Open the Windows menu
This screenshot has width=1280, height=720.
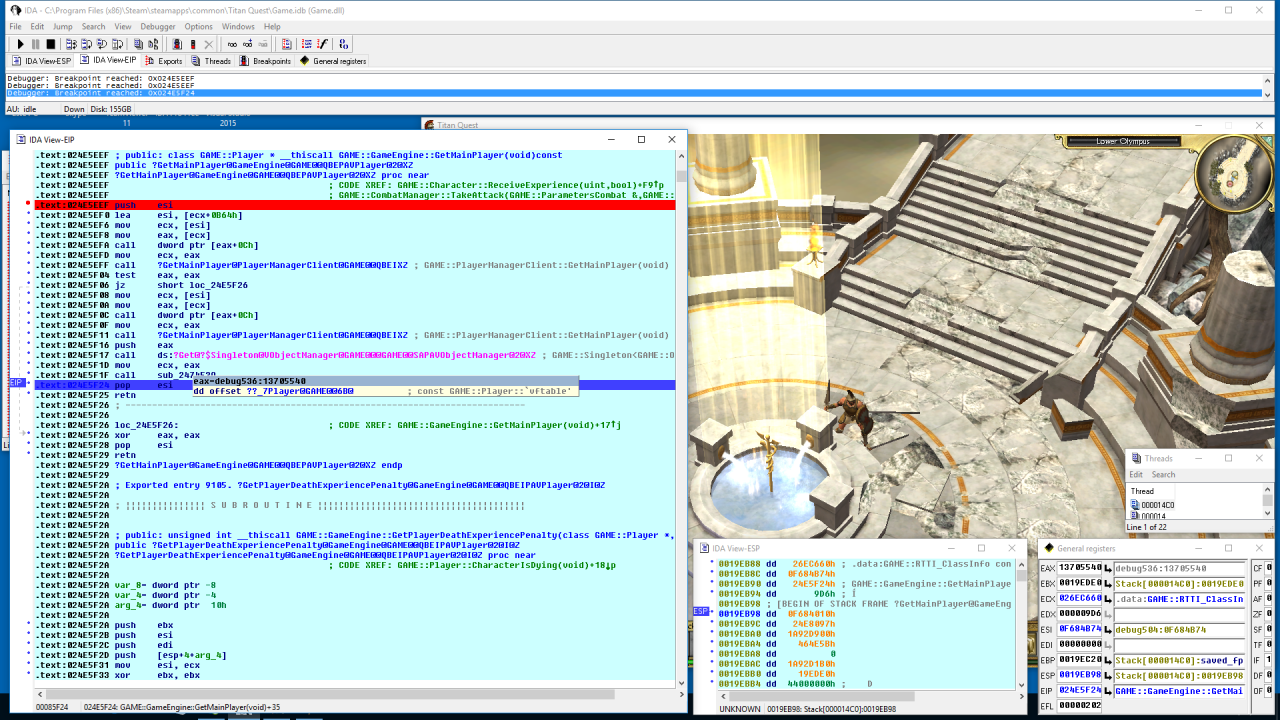click(x=238, y=26)
